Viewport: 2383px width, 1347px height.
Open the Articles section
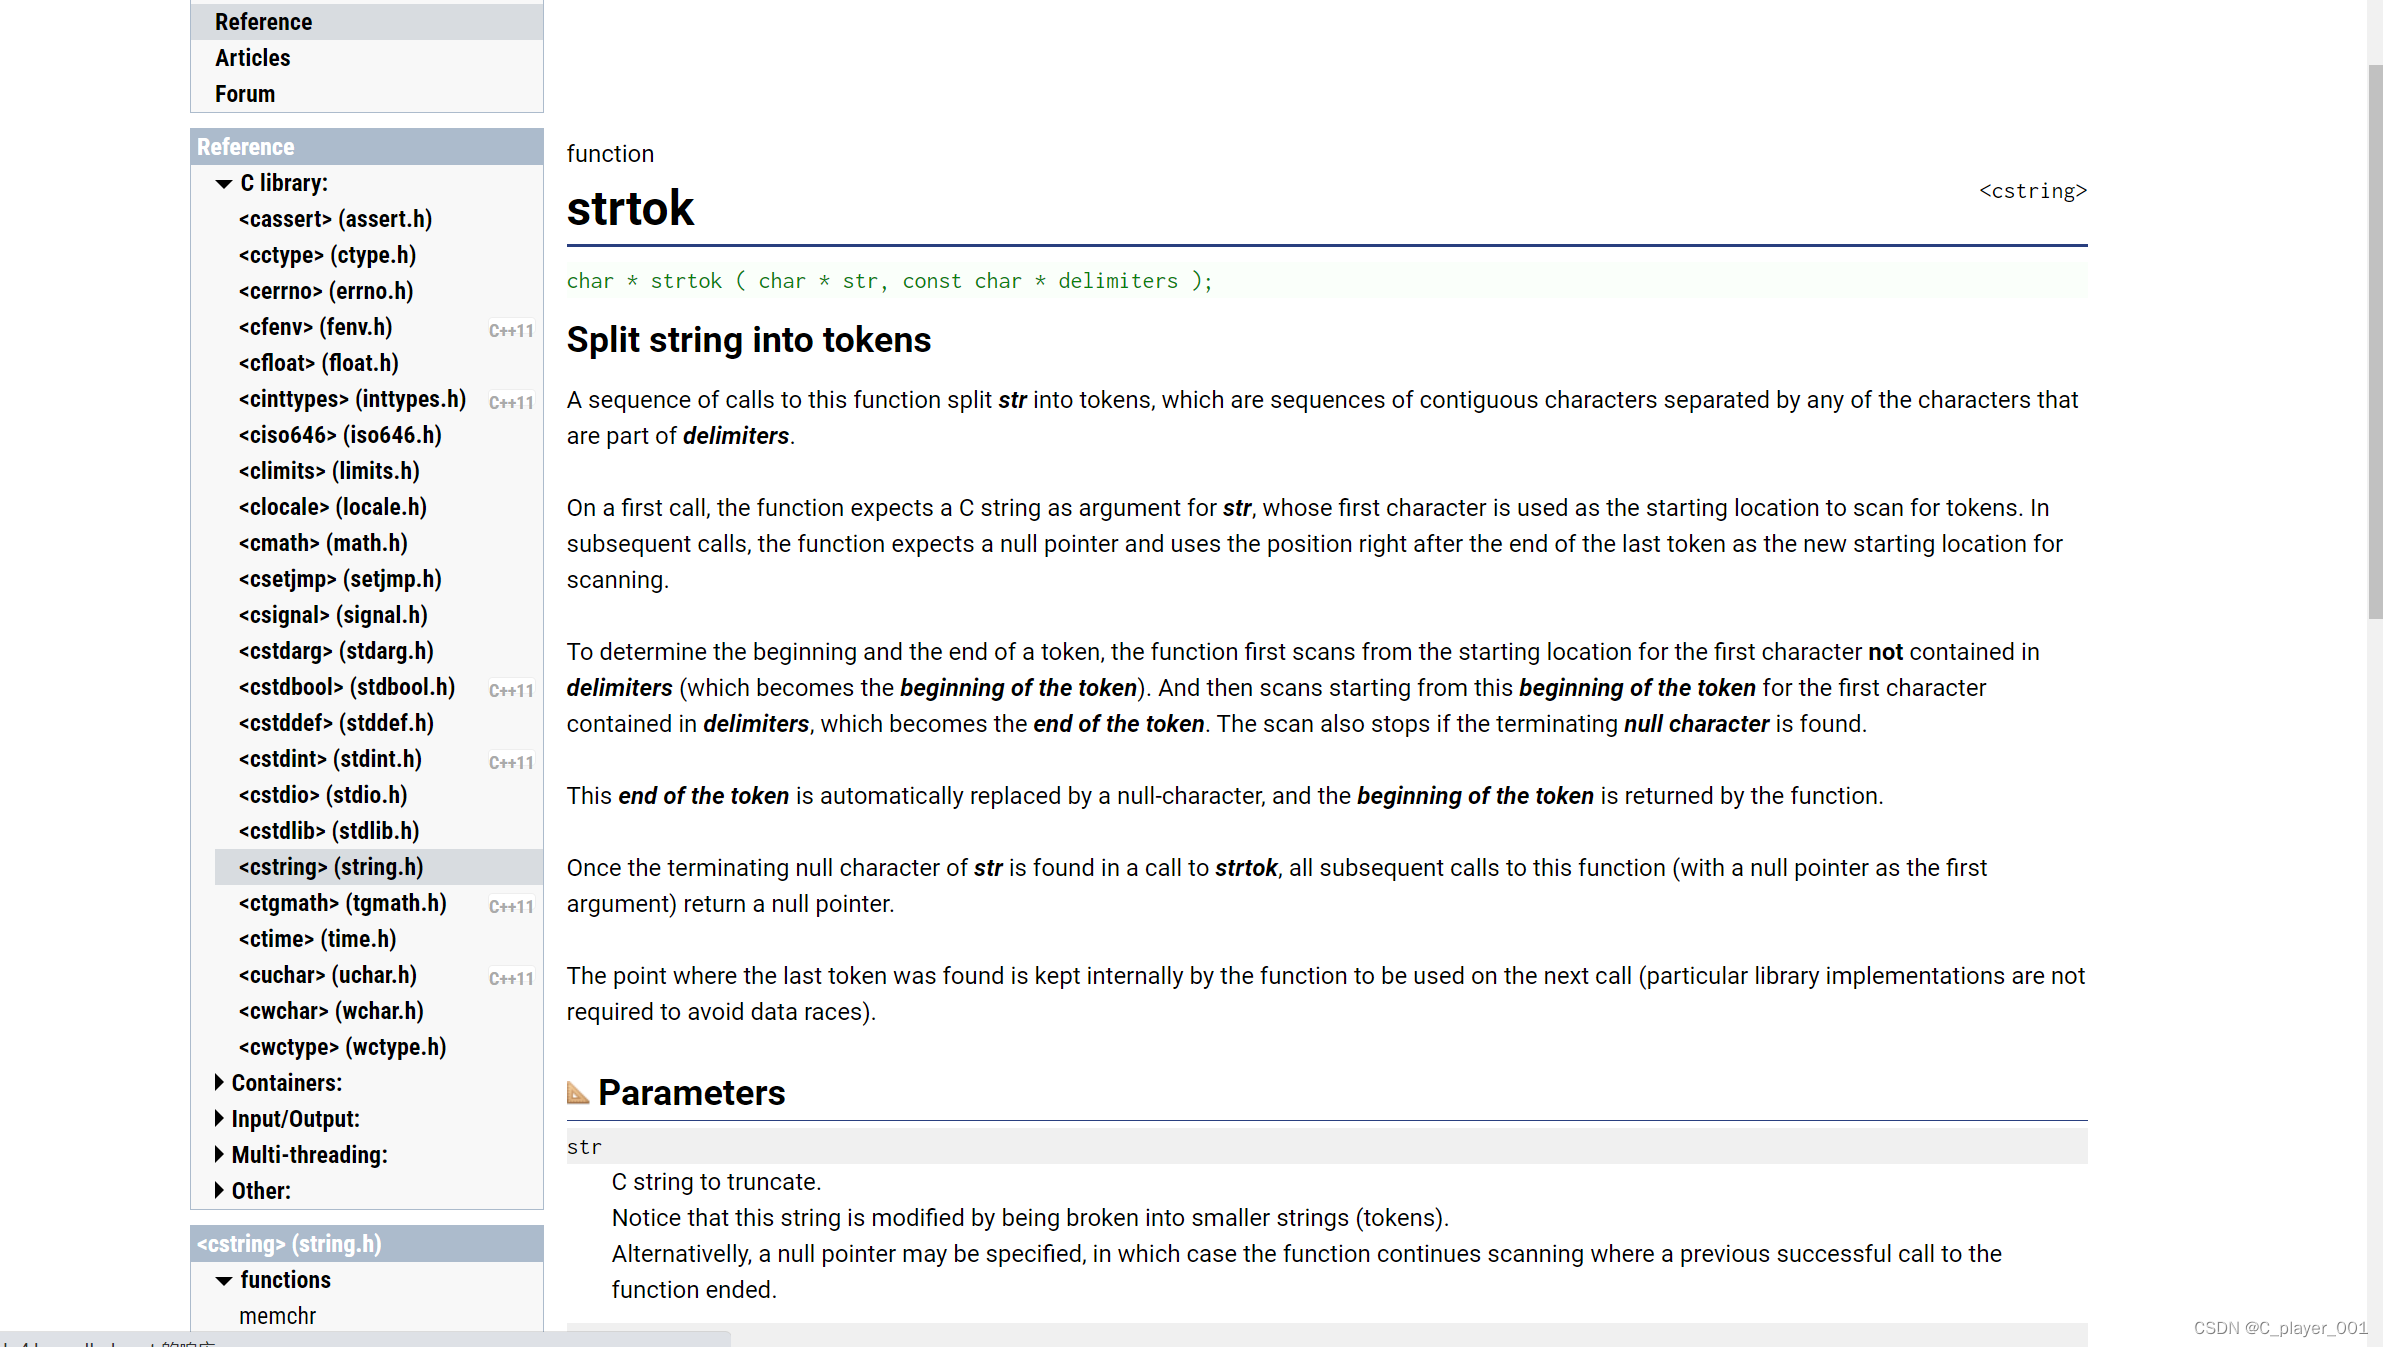point(252,57)
